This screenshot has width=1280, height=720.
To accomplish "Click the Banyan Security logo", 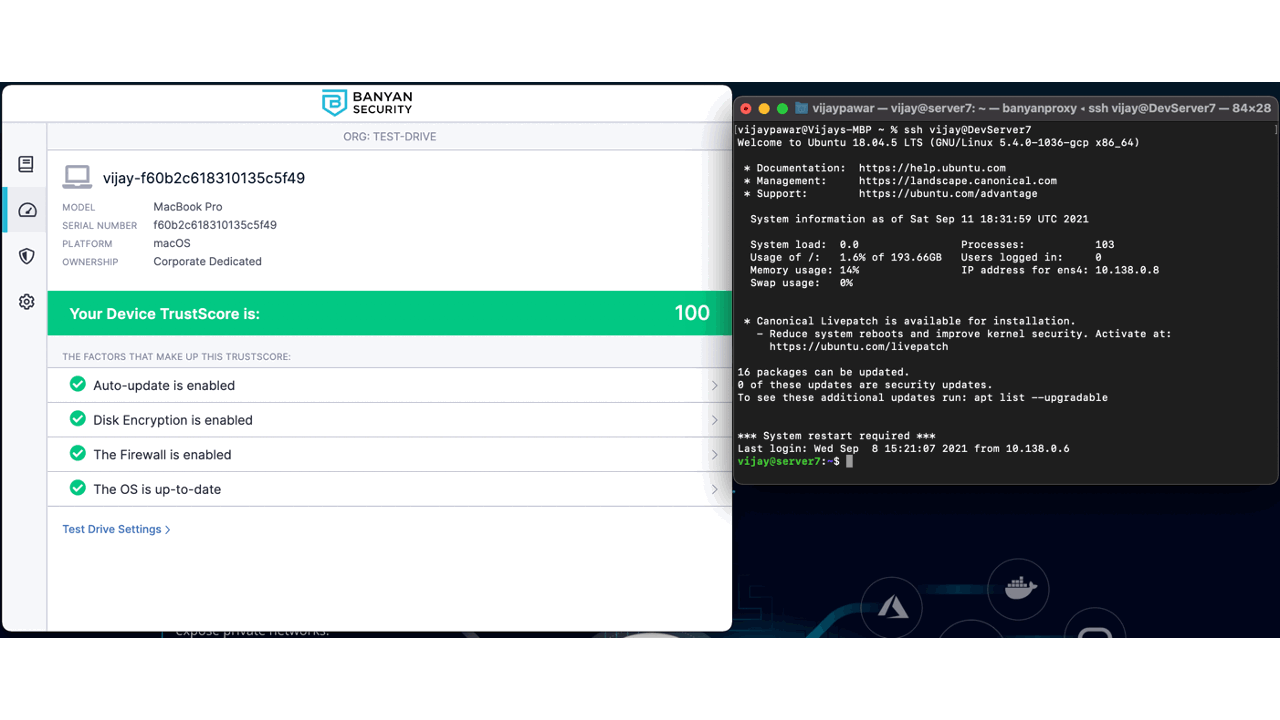I will pos(367,103).
